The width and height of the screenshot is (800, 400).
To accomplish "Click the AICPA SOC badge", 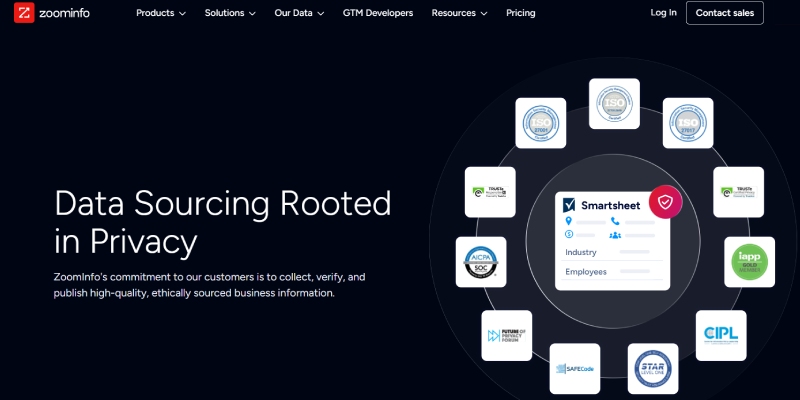I will coord(481,262).
